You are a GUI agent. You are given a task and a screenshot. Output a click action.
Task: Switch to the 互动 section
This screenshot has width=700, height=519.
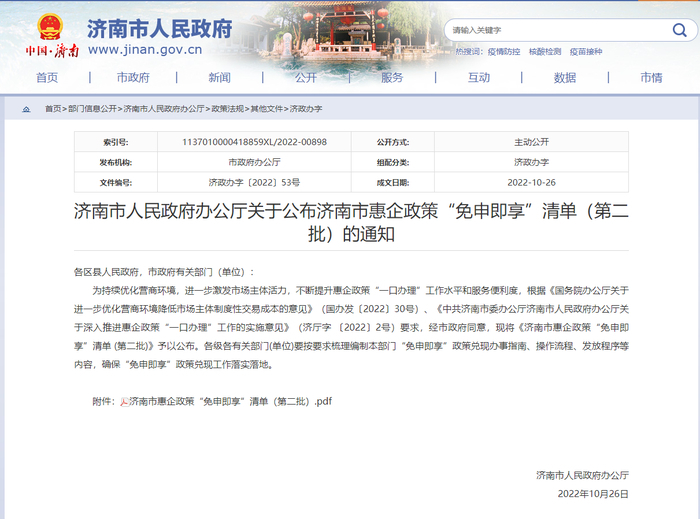[x=478, y=78]
